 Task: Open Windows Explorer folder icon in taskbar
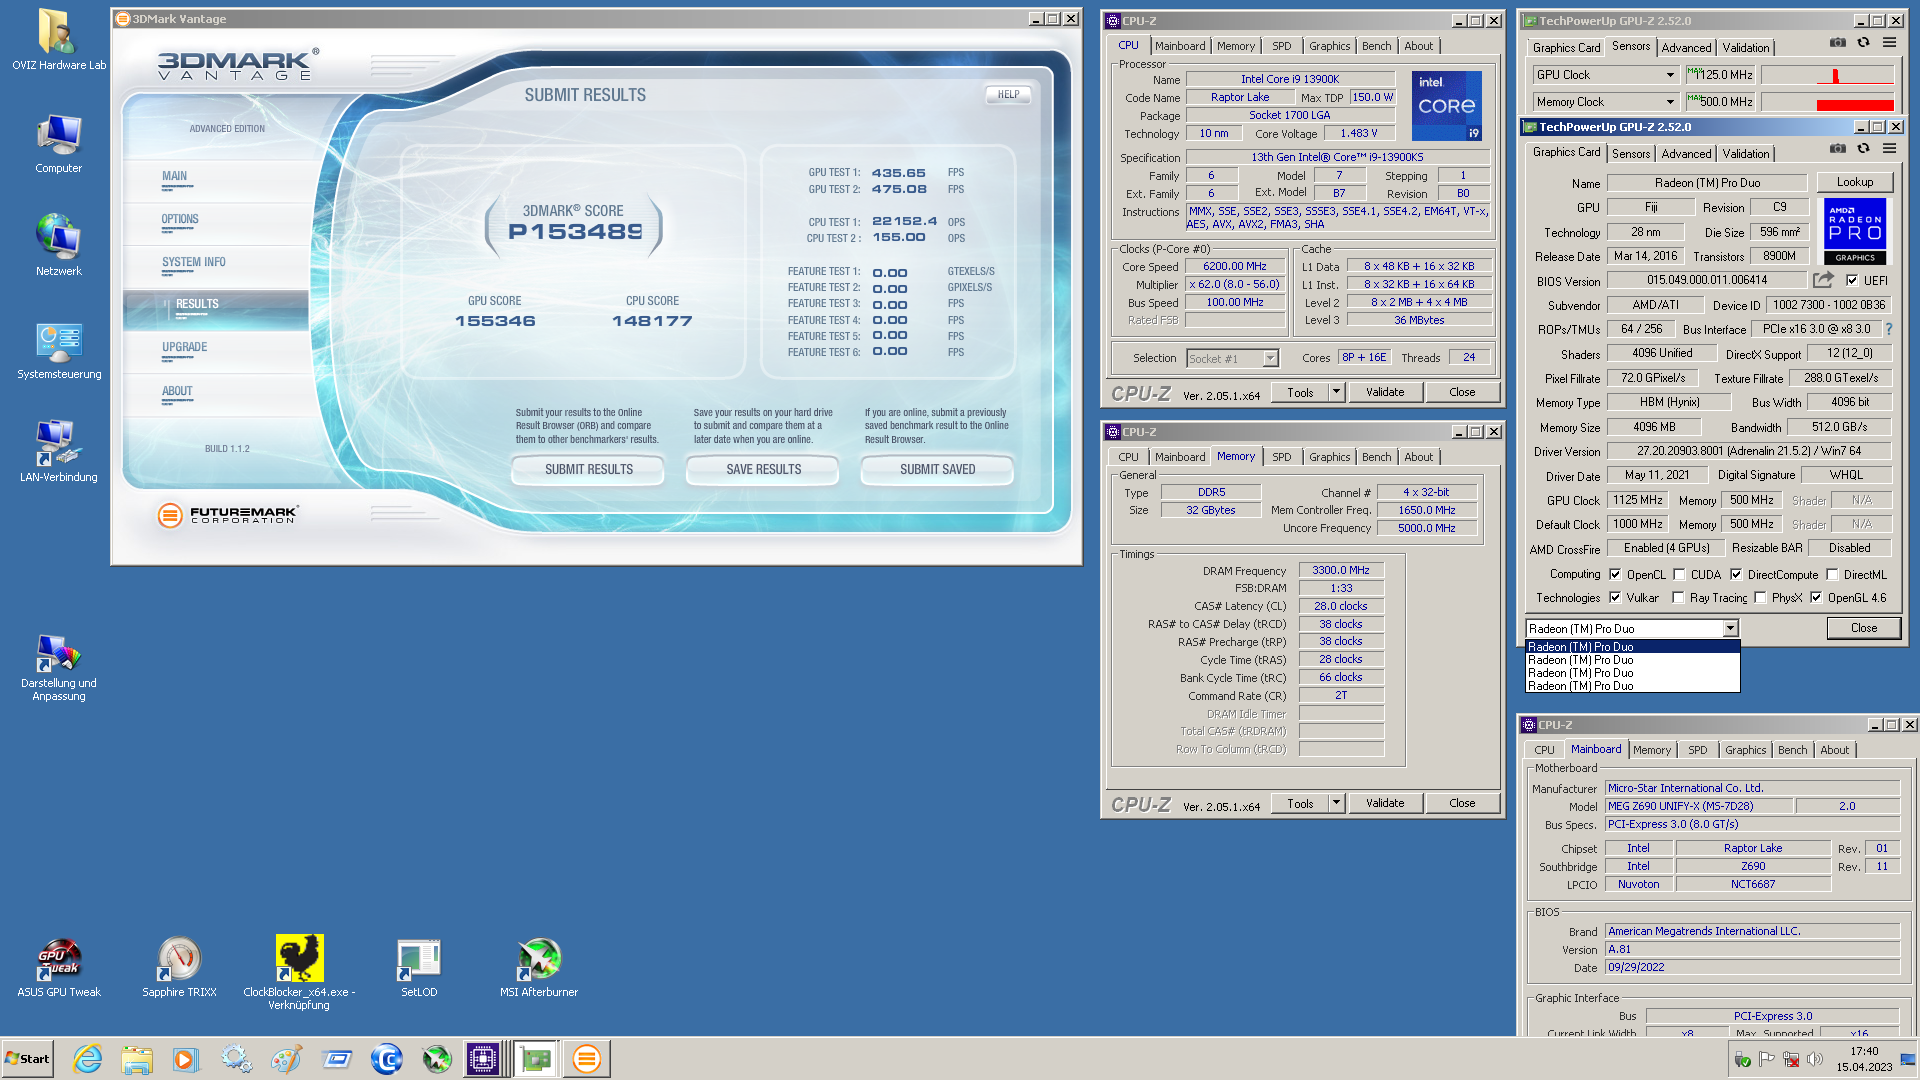(137, 1059)
